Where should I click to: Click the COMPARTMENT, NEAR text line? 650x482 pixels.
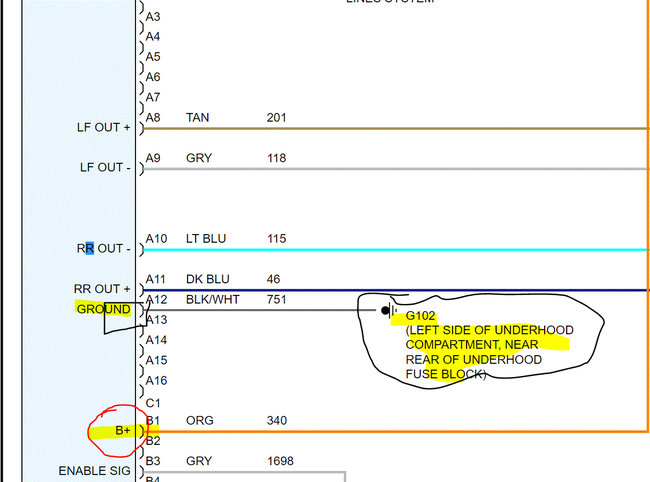tap(472, 344)
